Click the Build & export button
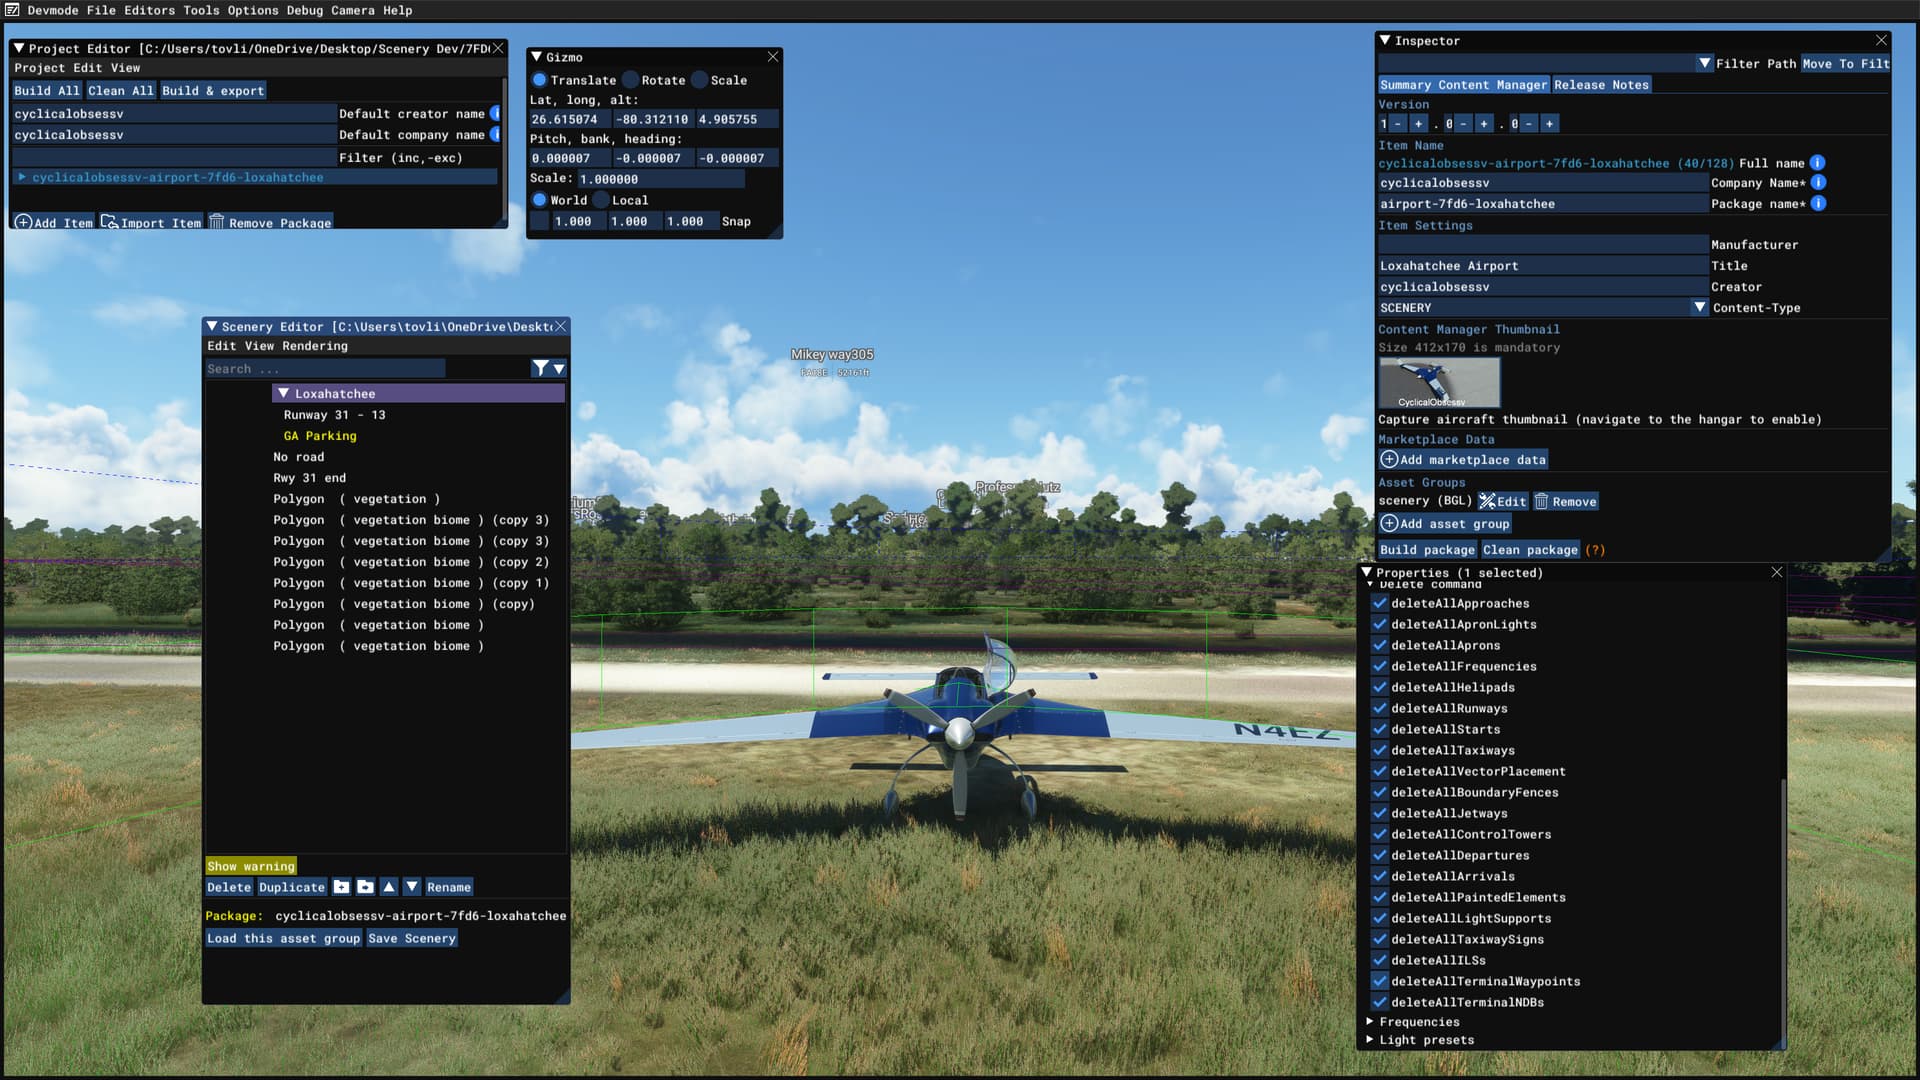This screenshot has height=1080, width=1920. 212,90
